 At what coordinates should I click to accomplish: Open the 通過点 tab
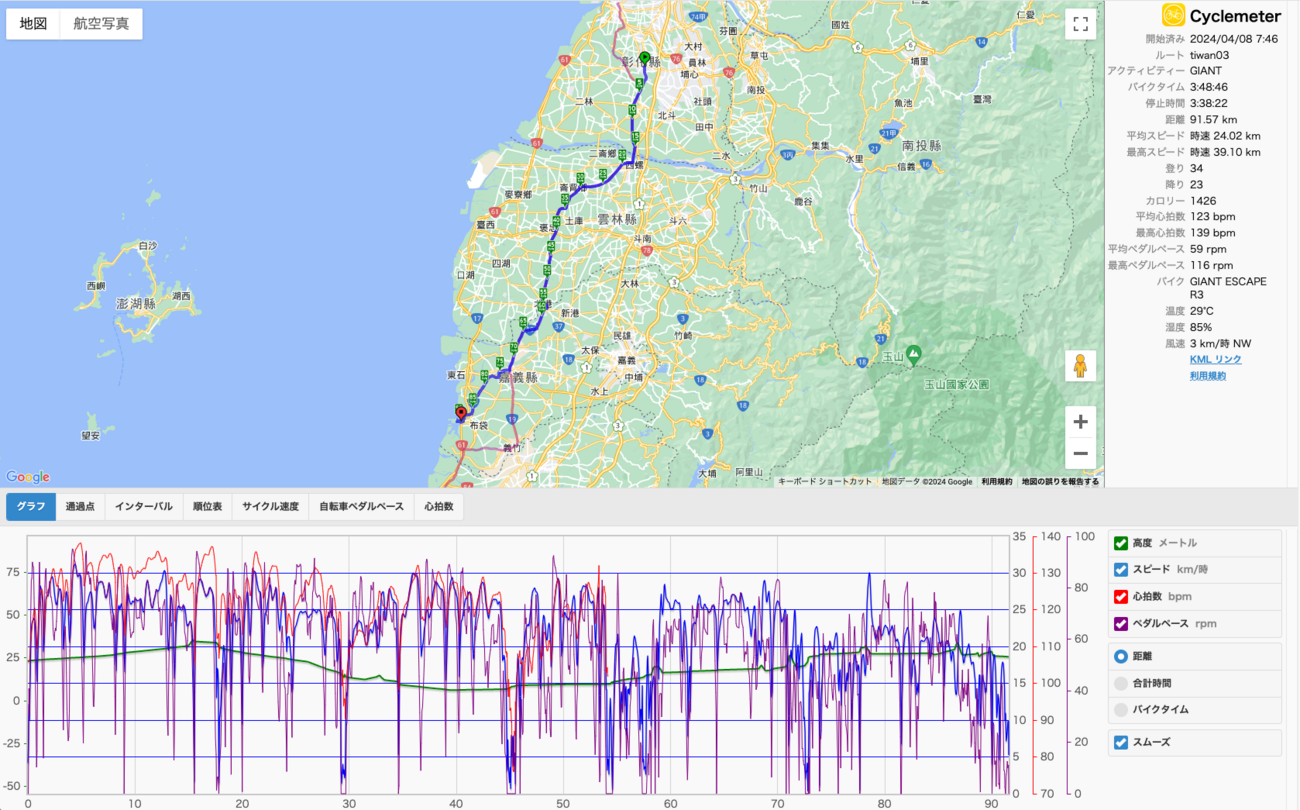point(80,507)
